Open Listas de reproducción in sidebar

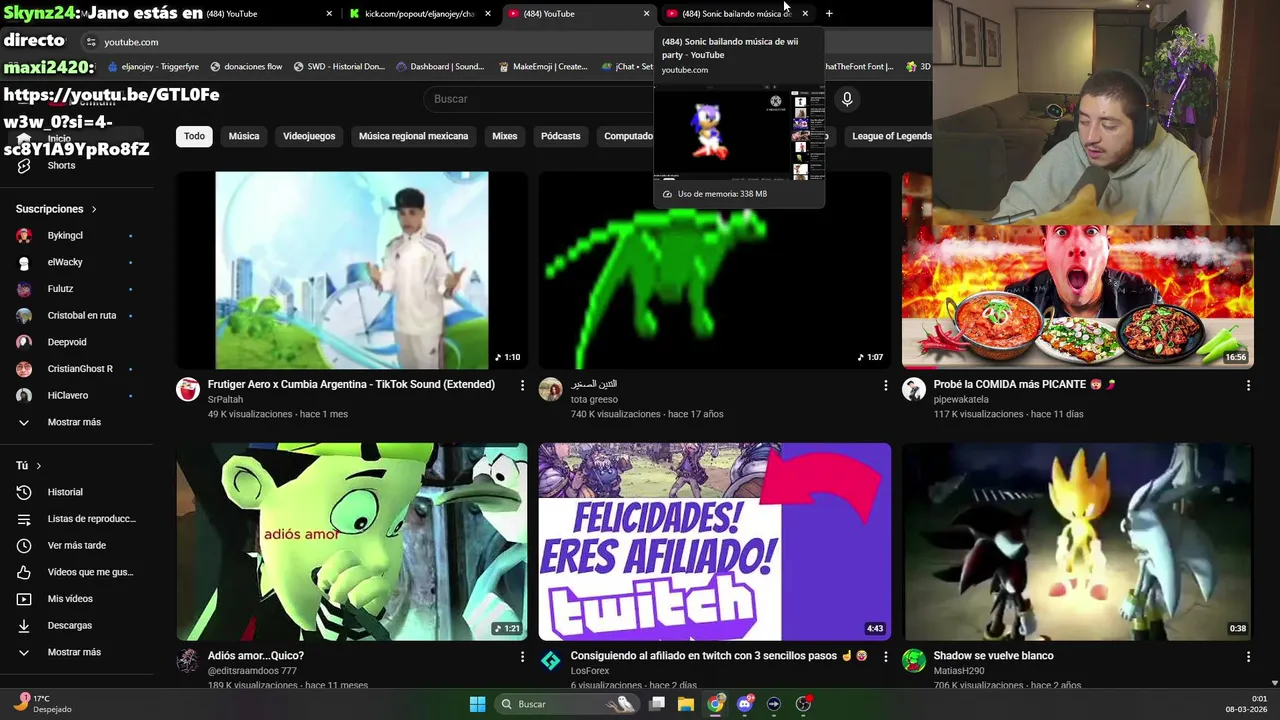[76, 519]
